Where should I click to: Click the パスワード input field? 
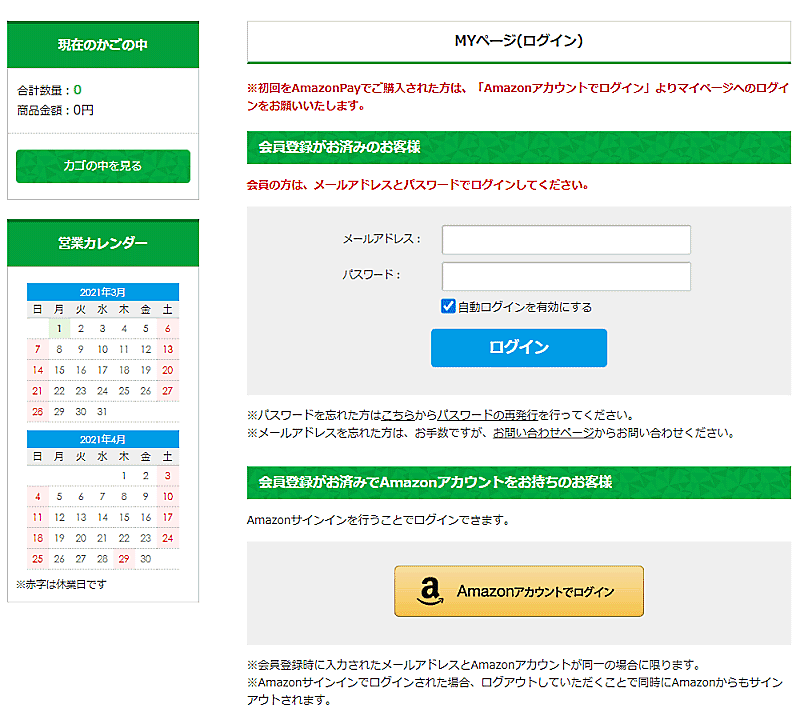(566, 276)
